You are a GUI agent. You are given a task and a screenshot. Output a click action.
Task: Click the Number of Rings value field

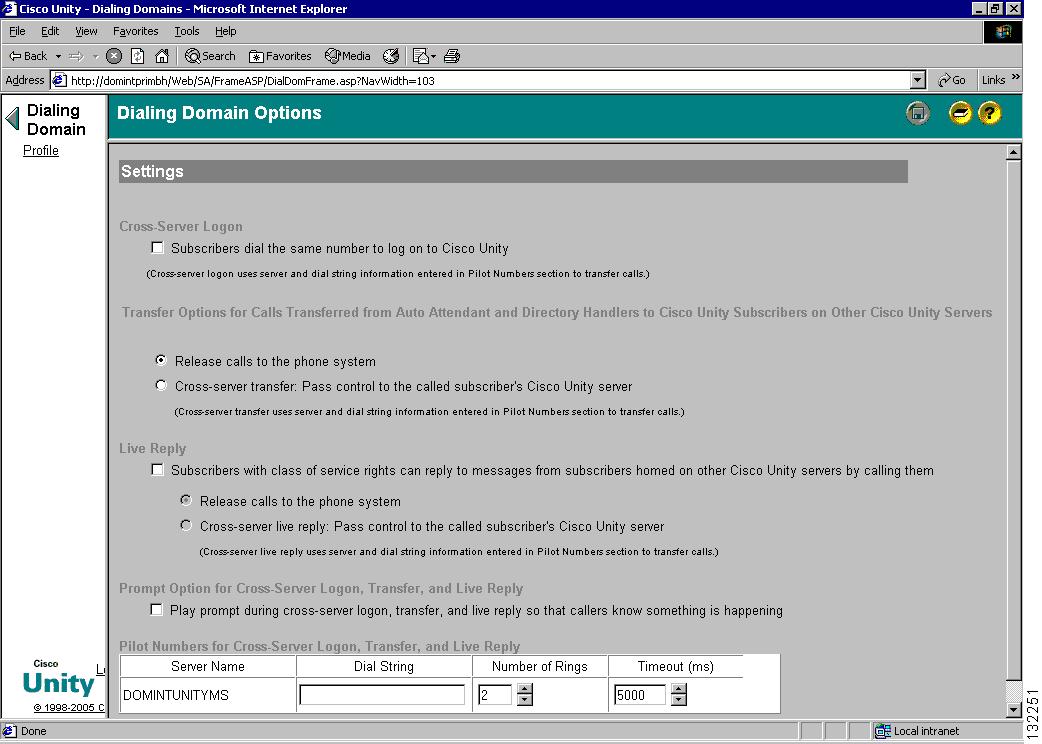[495, 695]
